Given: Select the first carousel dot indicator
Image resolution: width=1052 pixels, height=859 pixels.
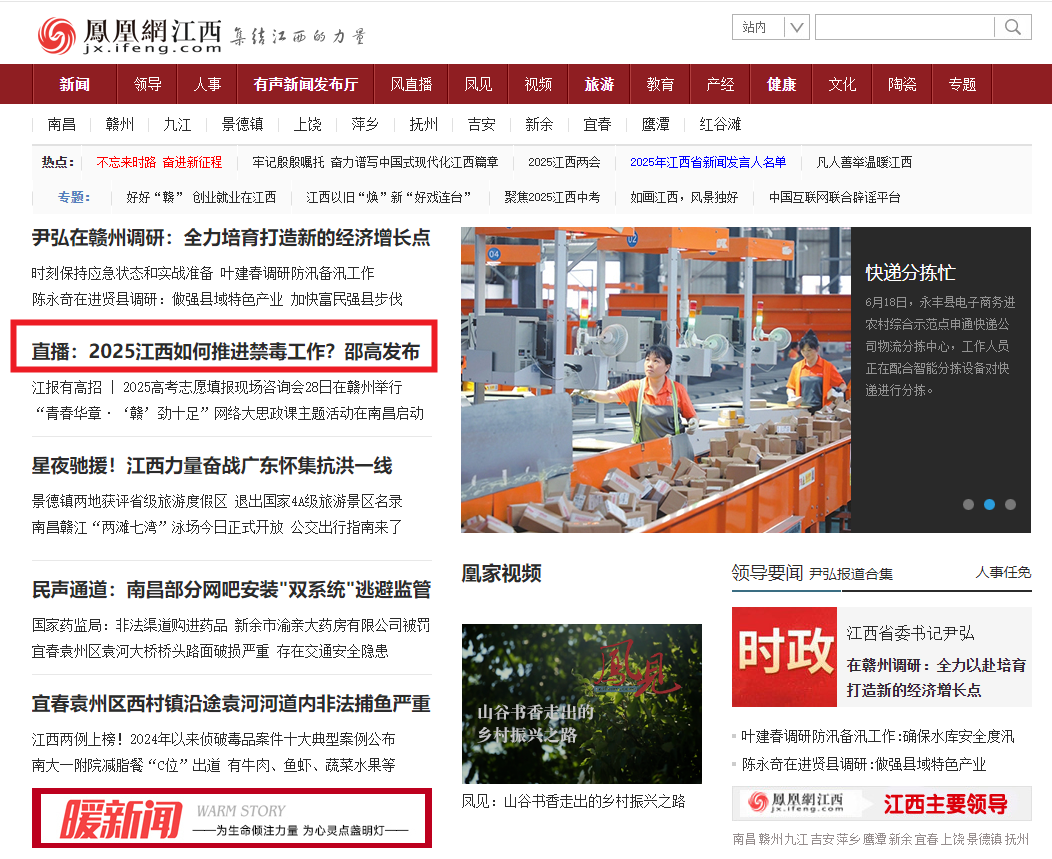Looking at the screenshot, I should [x=968, y=505].
